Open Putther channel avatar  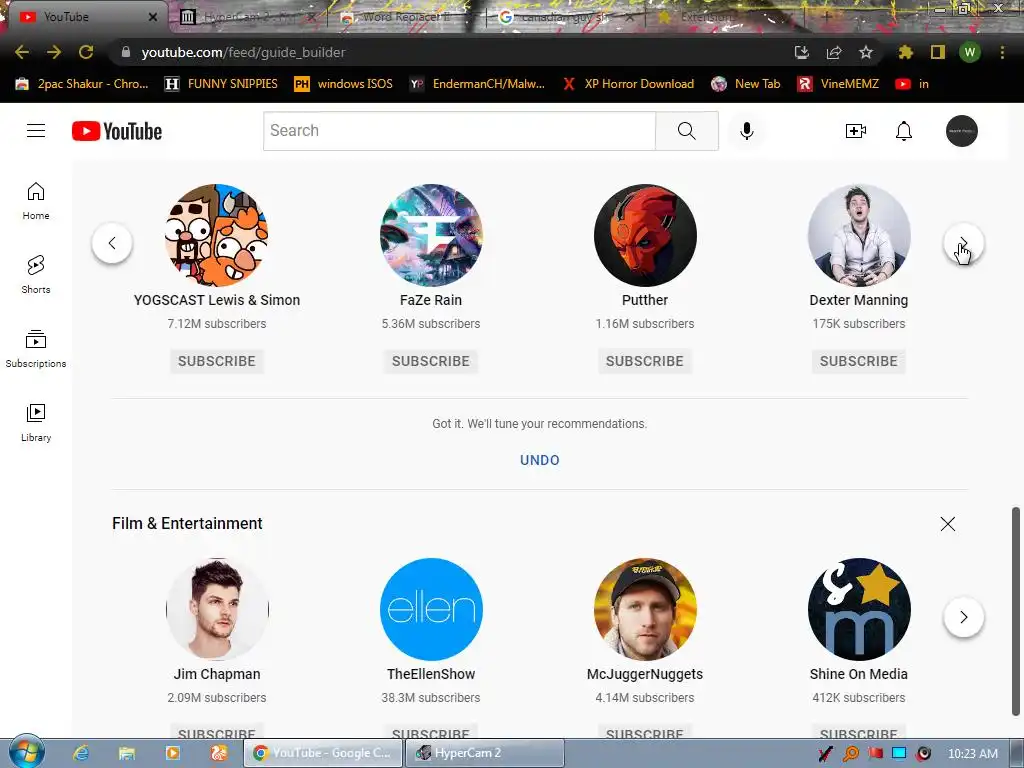(645, 235)
